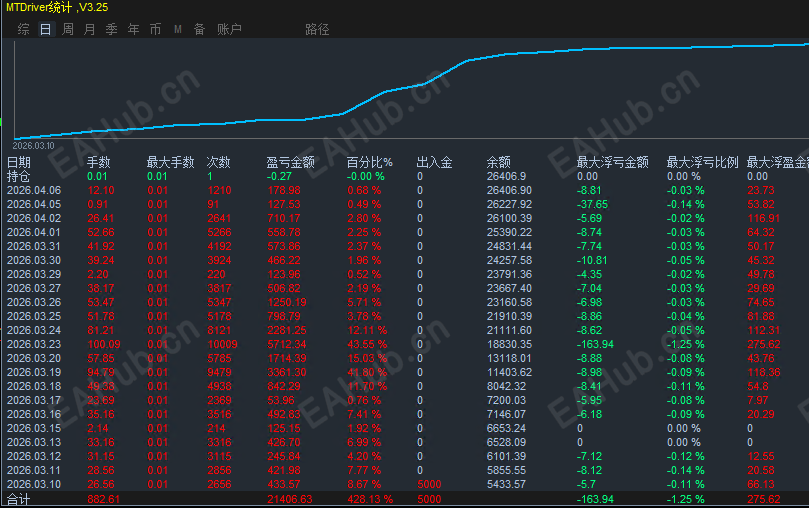Click the 百分比% column header

tap(369, 162)
